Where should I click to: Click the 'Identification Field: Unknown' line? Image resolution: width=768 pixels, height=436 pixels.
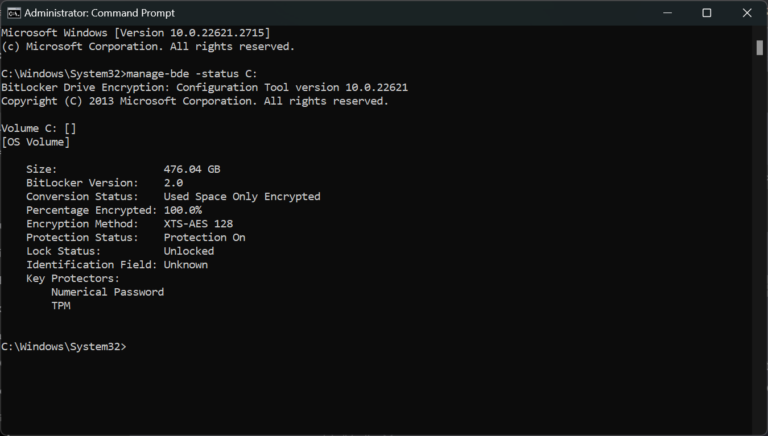point(117,265)
